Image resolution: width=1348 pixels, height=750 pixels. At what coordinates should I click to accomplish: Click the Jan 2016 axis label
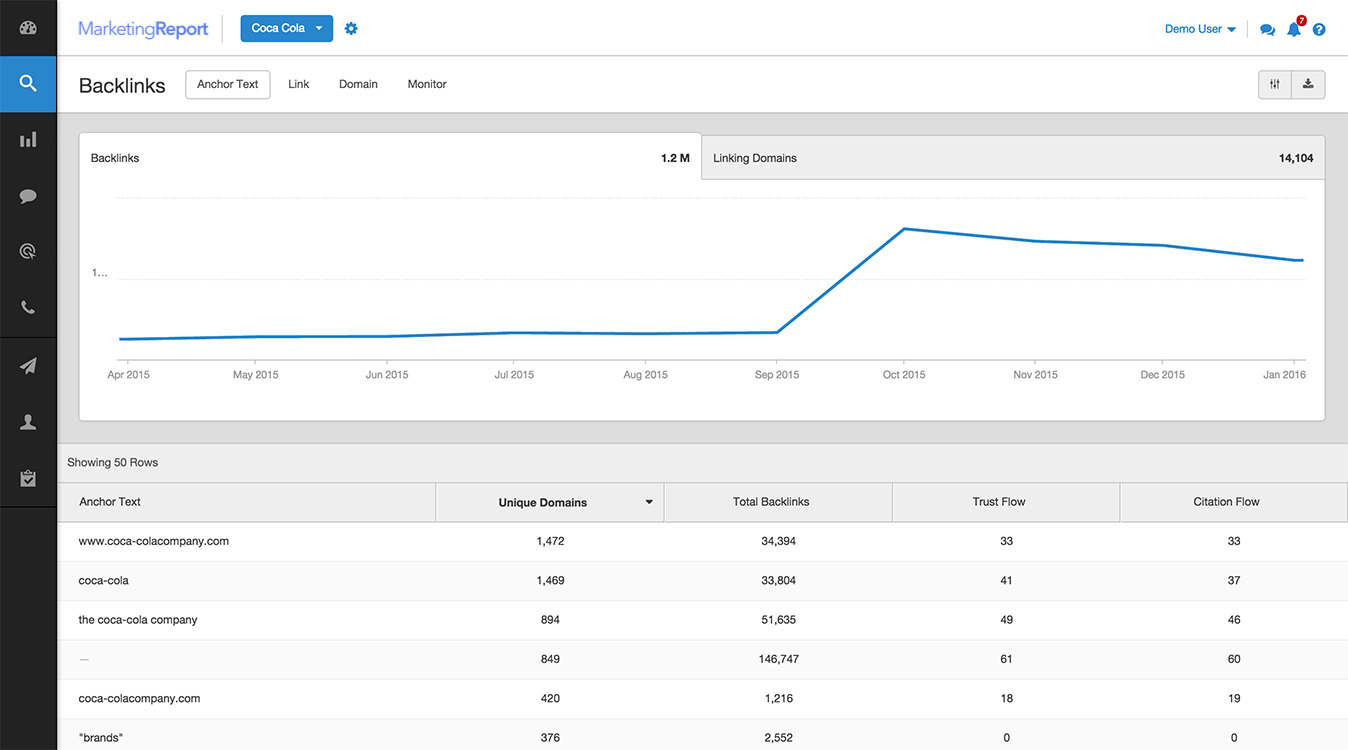[1284, 375]
